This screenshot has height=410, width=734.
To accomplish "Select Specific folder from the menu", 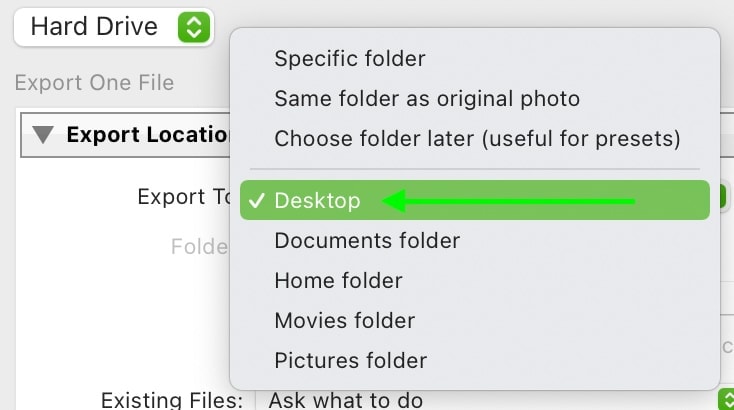I will click(350, 59).
